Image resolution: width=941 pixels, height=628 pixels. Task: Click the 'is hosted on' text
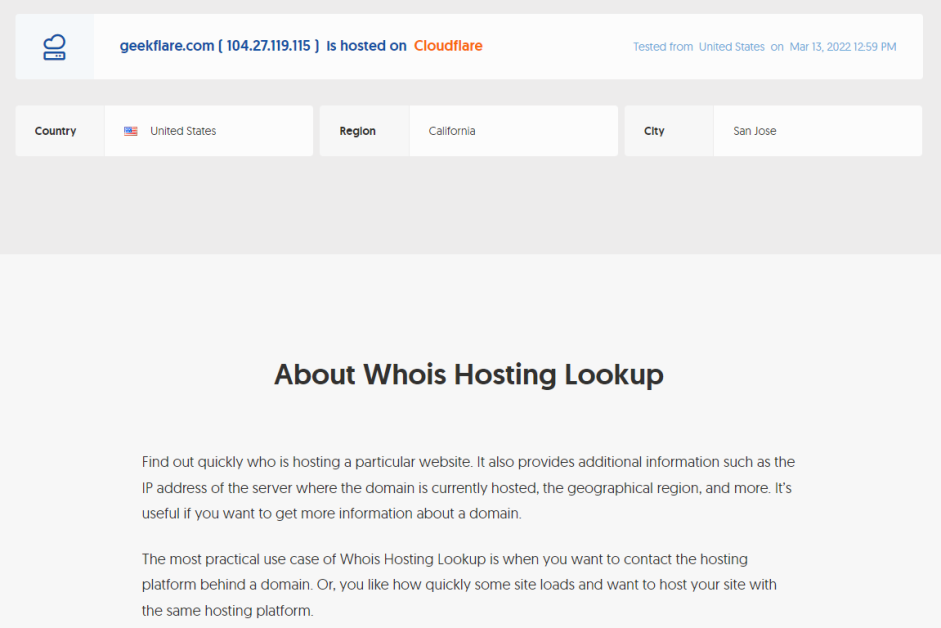click(x=366, y=46)
